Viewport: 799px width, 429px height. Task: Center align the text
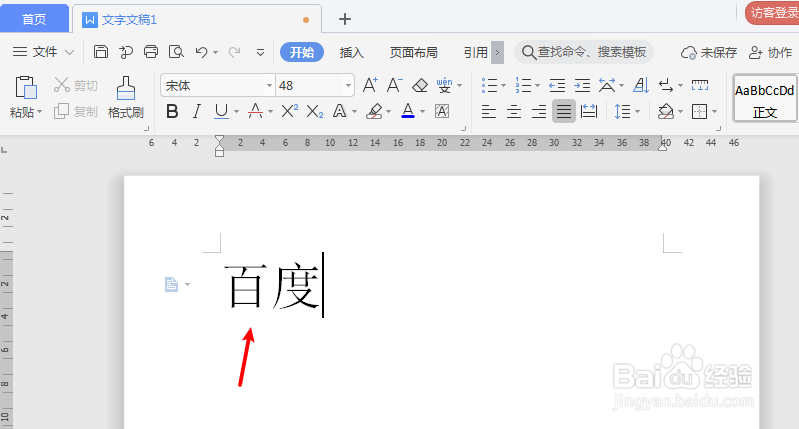click(514, 111)
